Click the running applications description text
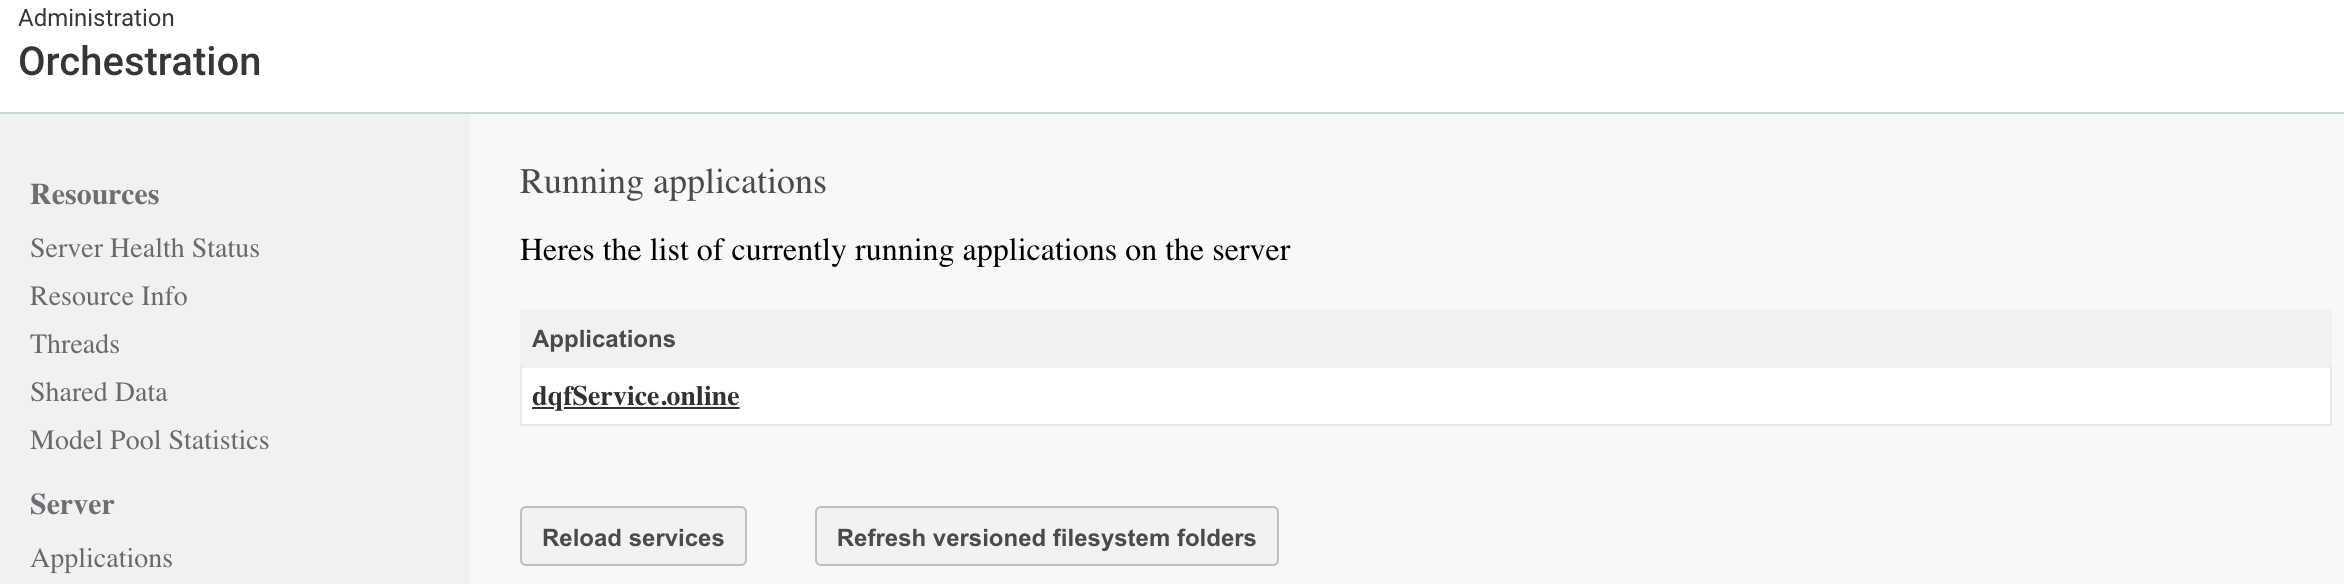Screen dimensions: 2344x584 (905, 250)
